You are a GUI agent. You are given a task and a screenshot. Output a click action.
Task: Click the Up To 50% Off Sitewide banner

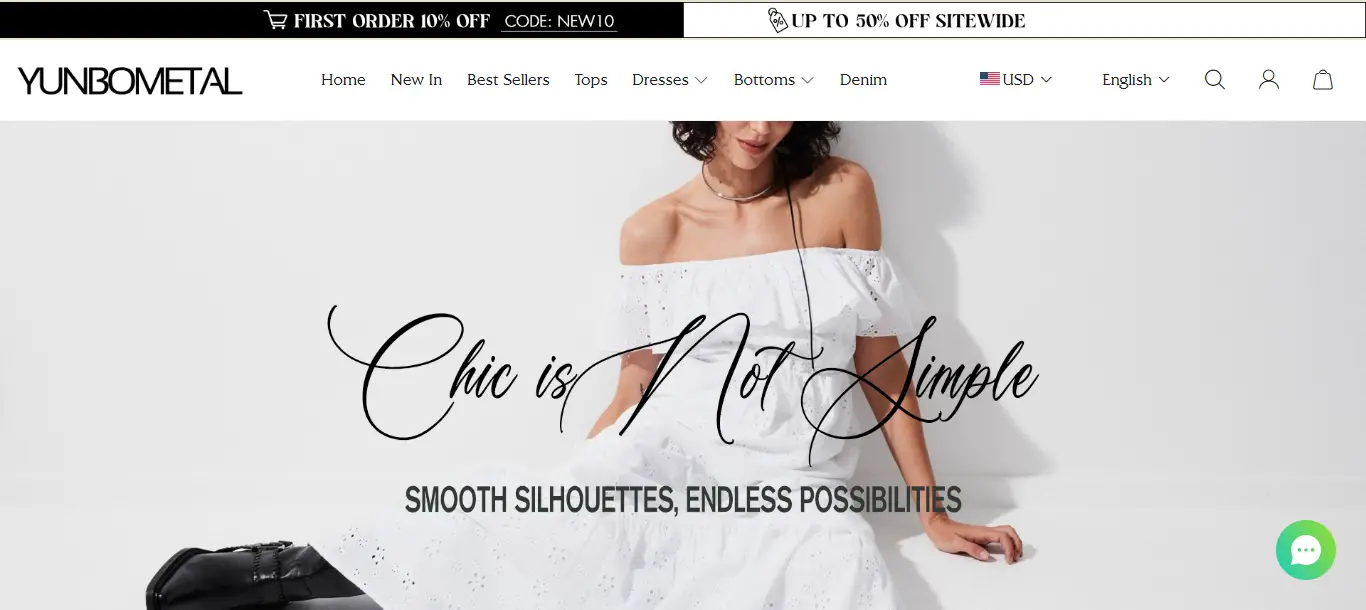pyautogui.click(x=1024, y=20)
